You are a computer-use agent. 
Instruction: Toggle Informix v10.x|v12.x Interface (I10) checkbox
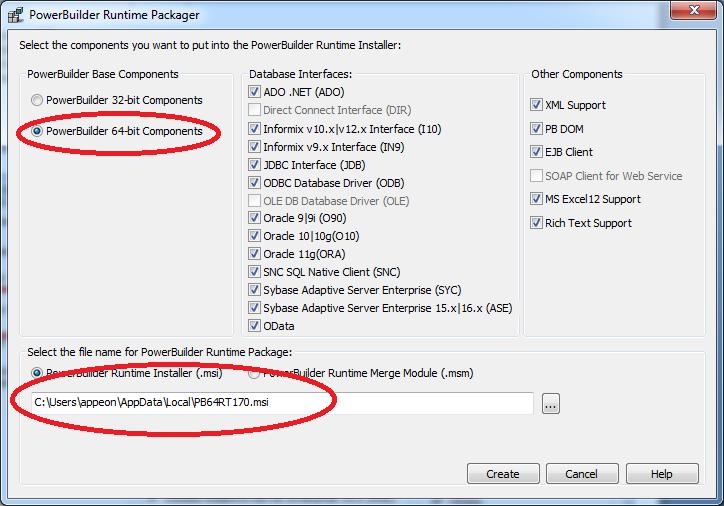pyautogui.click(x=255, y=129)
